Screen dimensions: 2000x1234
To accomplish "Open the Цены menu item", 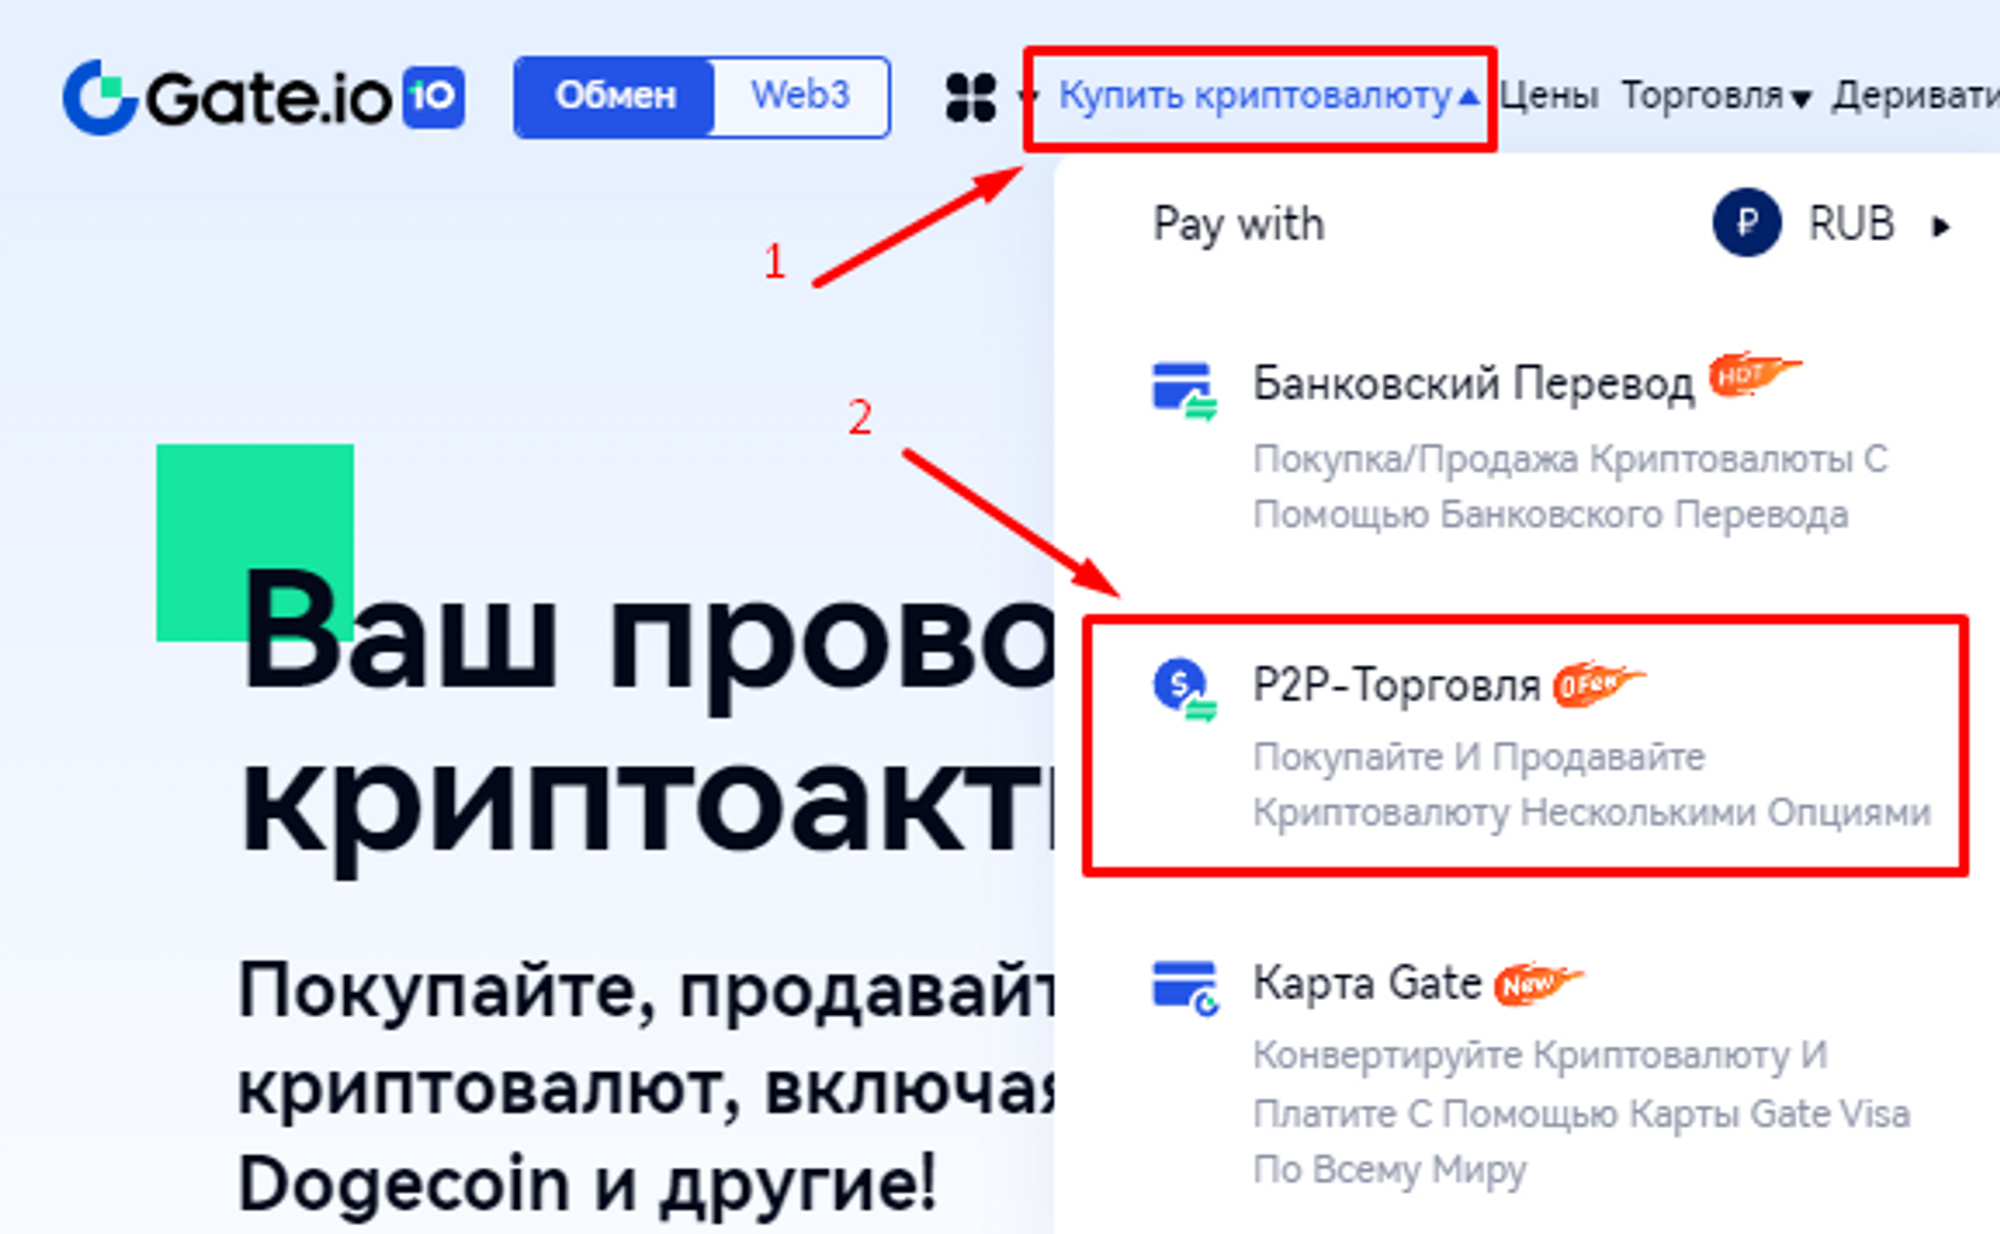I will (1549, 96).
